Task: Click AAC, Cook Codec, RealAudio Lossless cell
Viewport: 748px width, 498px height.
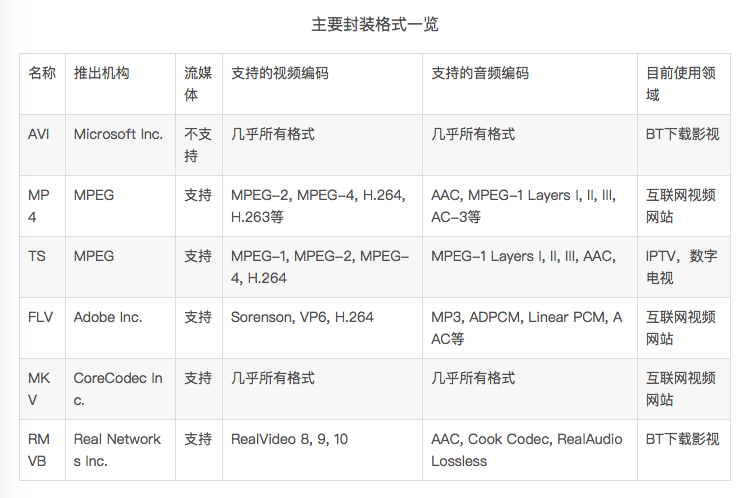Action: [x=530, y=450]
